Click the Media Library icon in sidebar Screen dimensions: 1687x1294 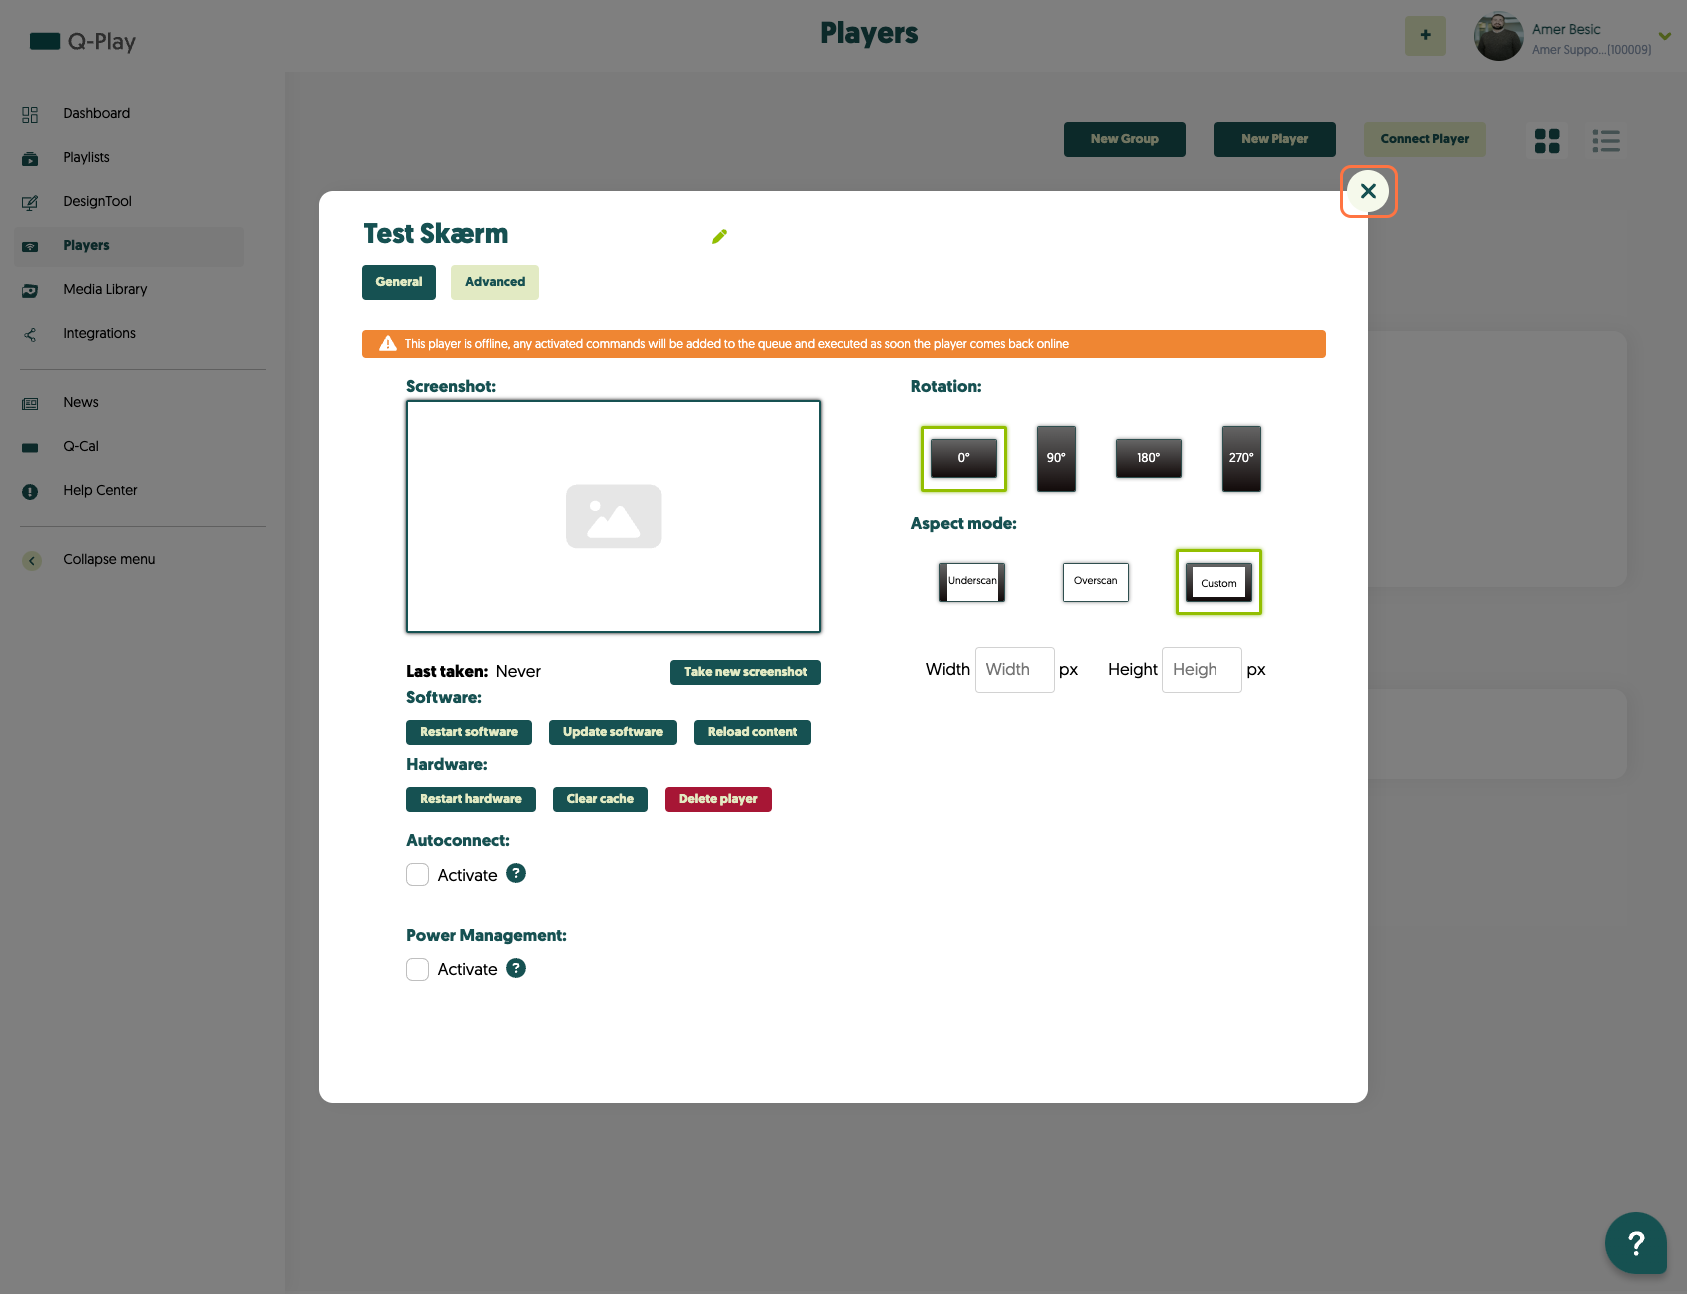pos(30,290)
